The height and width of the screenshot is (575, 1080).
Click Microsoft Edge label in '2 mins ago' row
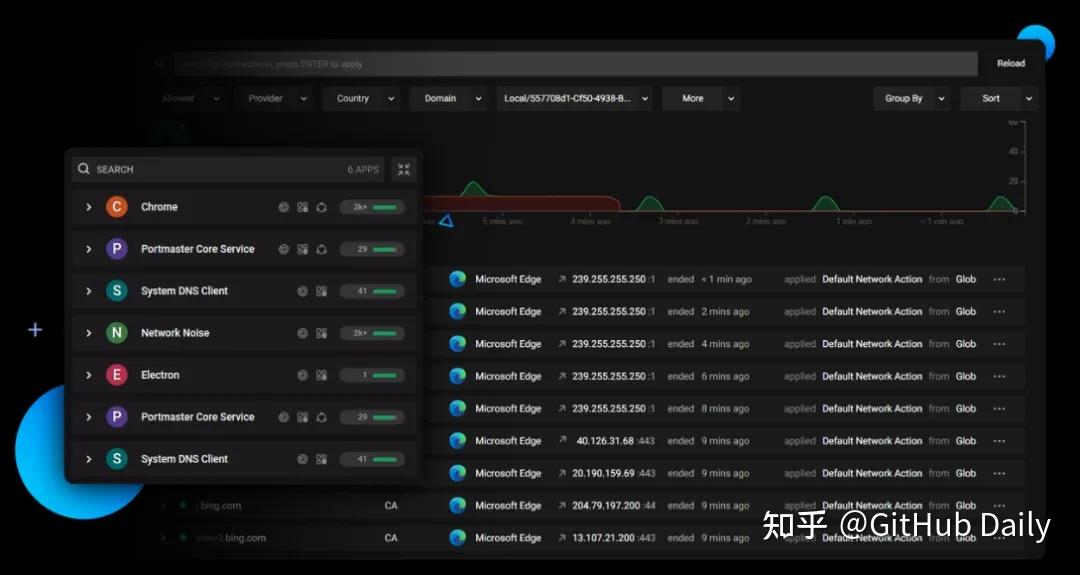point(508,311)
